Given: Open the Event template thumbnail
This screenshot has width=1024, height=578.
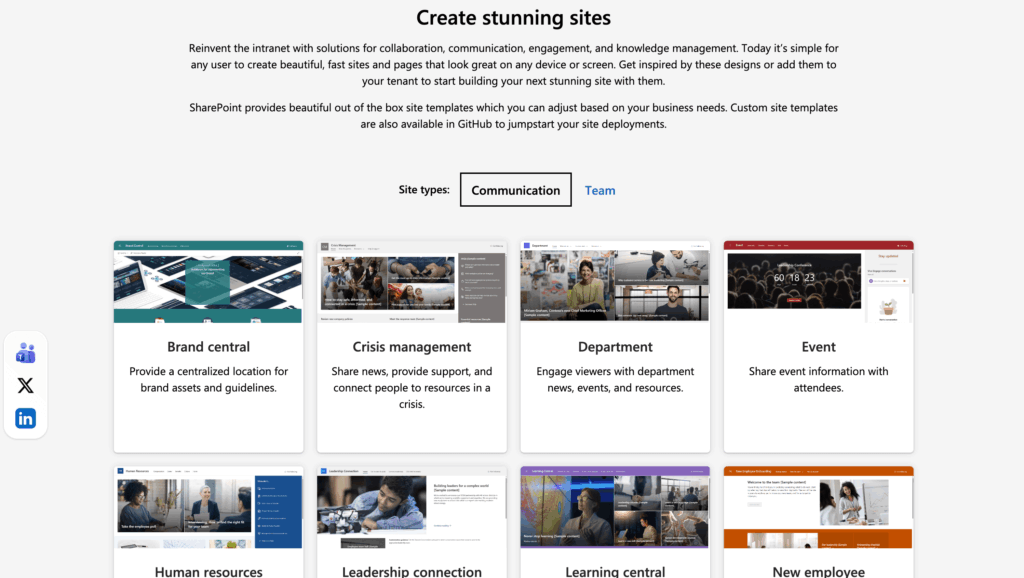Looking at the screenshot, I should 818,282.
